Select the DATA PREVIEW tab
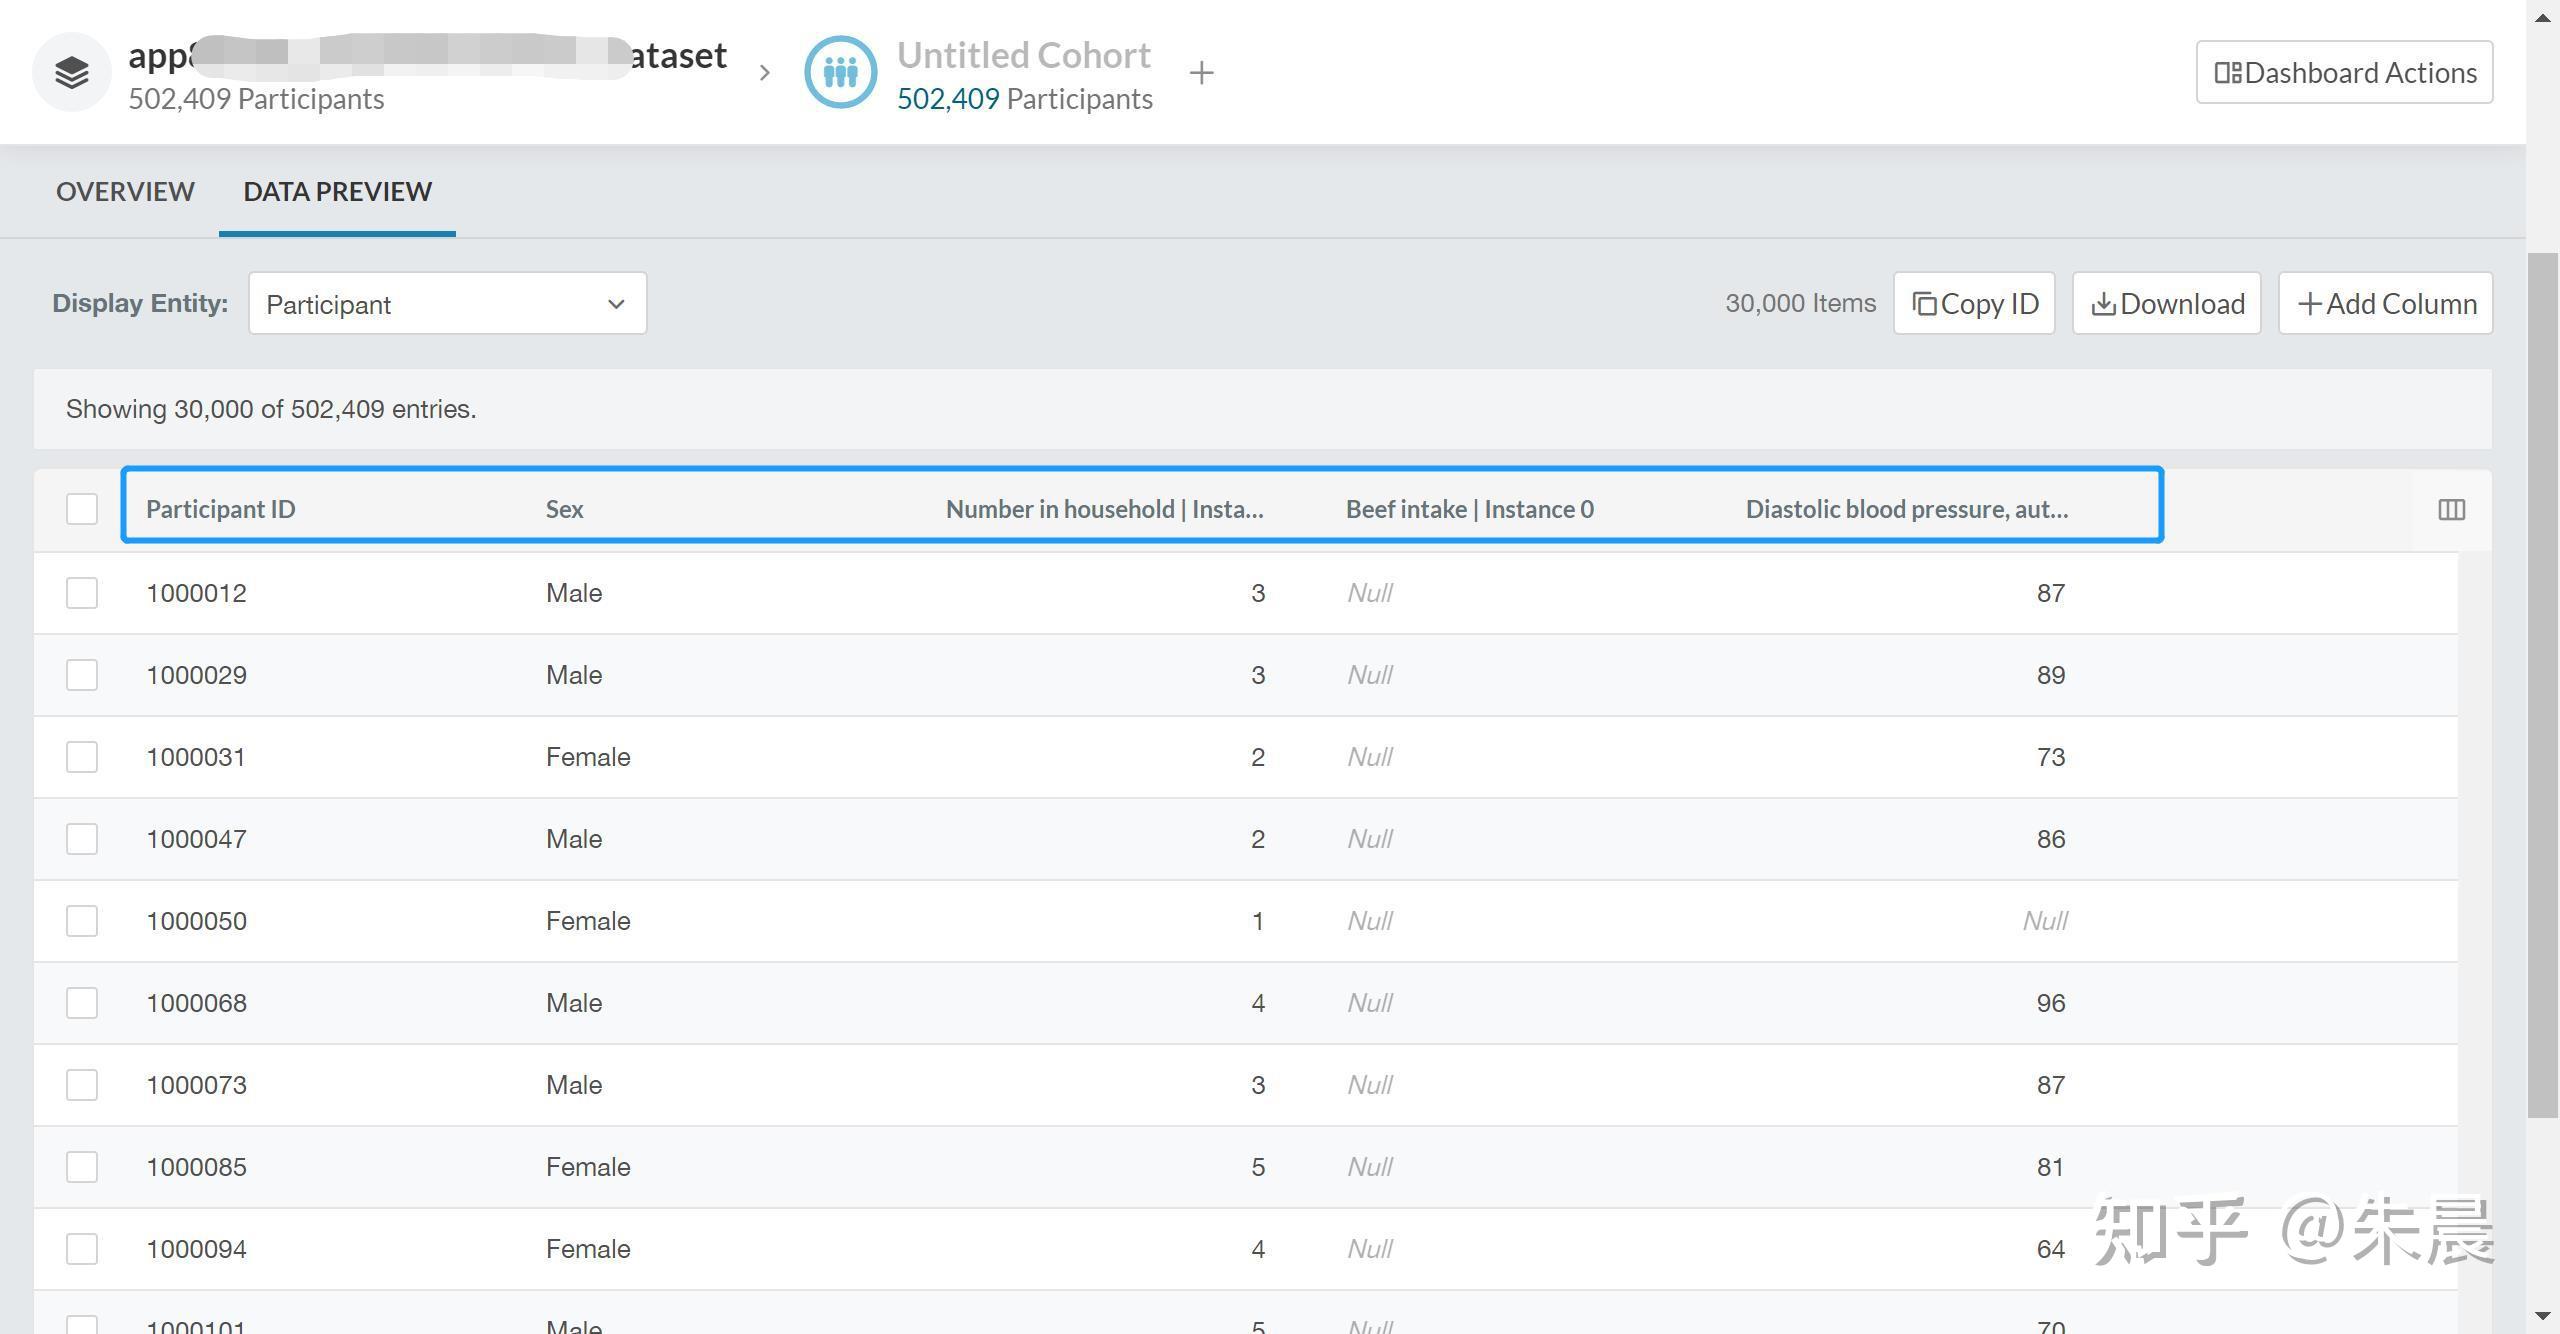Viewport: 2560px width, 1334px height. coord(337,191)
